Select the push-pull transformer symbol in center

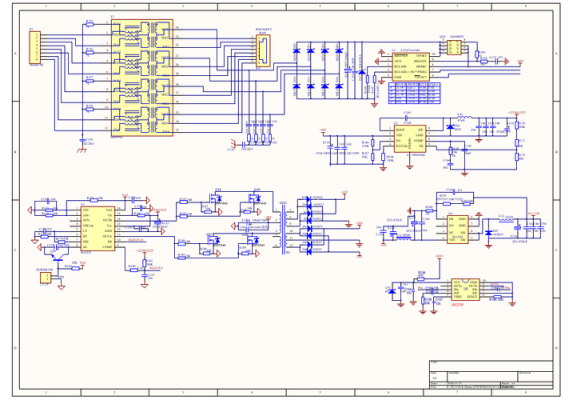point(284,229)
